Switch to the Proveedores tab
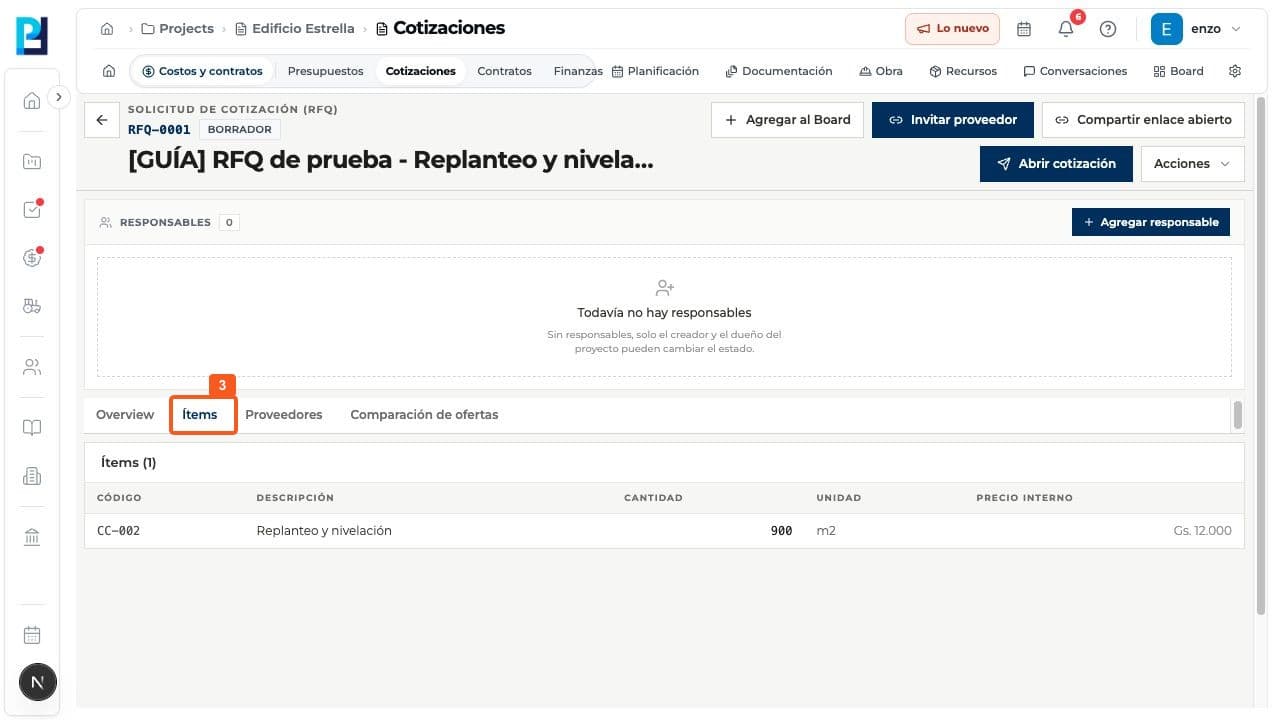 pos(284,414)
